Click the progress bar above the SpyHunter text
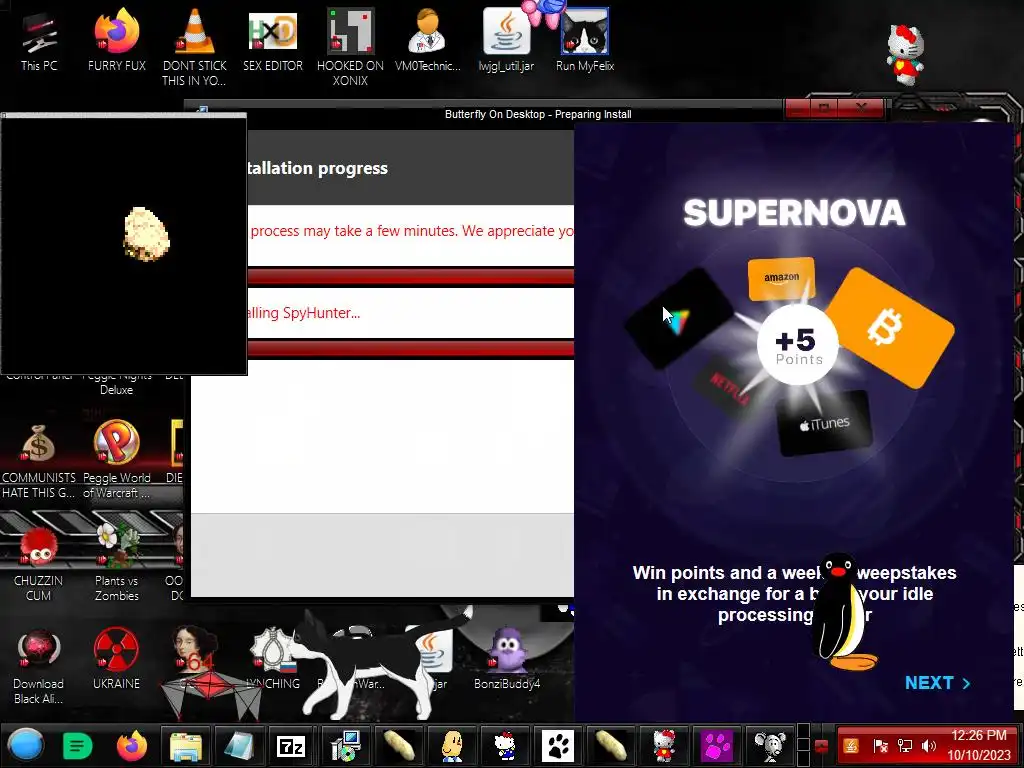1024x768 pixels. point(411,277)
